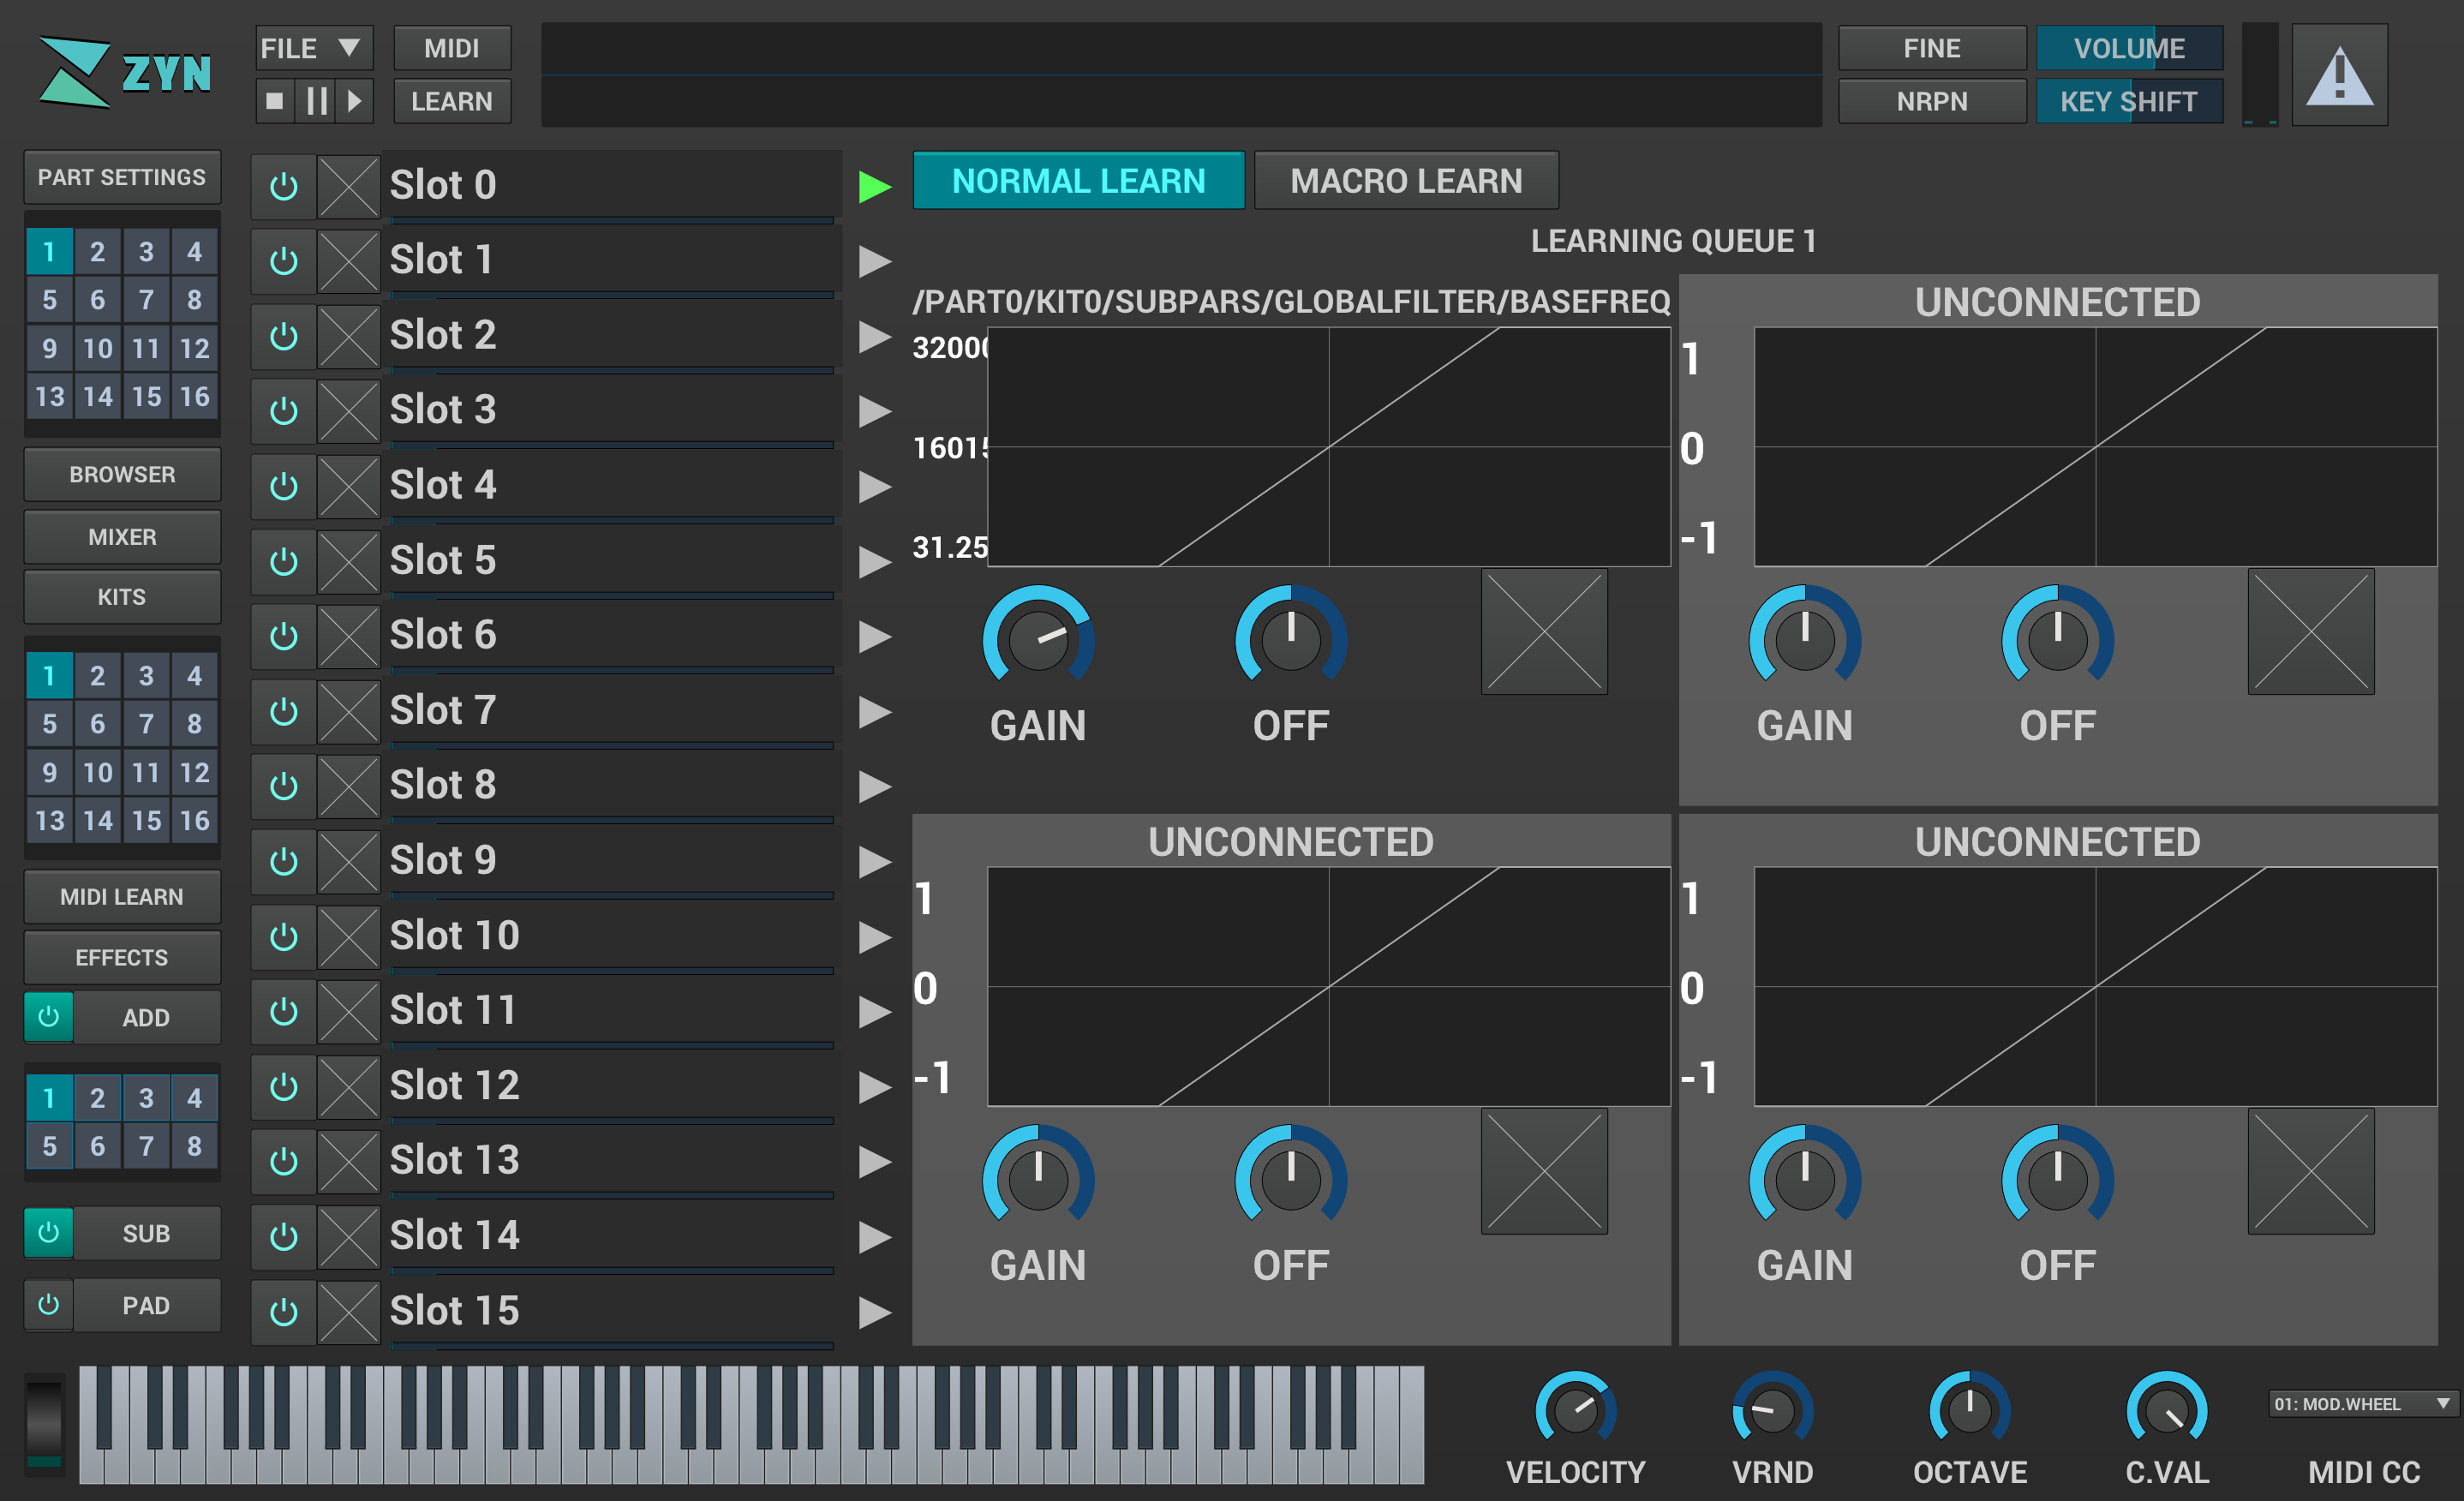Select Slot 4 with its arrow
The width and height of the screenshot is (2464, 1501).
874,486
